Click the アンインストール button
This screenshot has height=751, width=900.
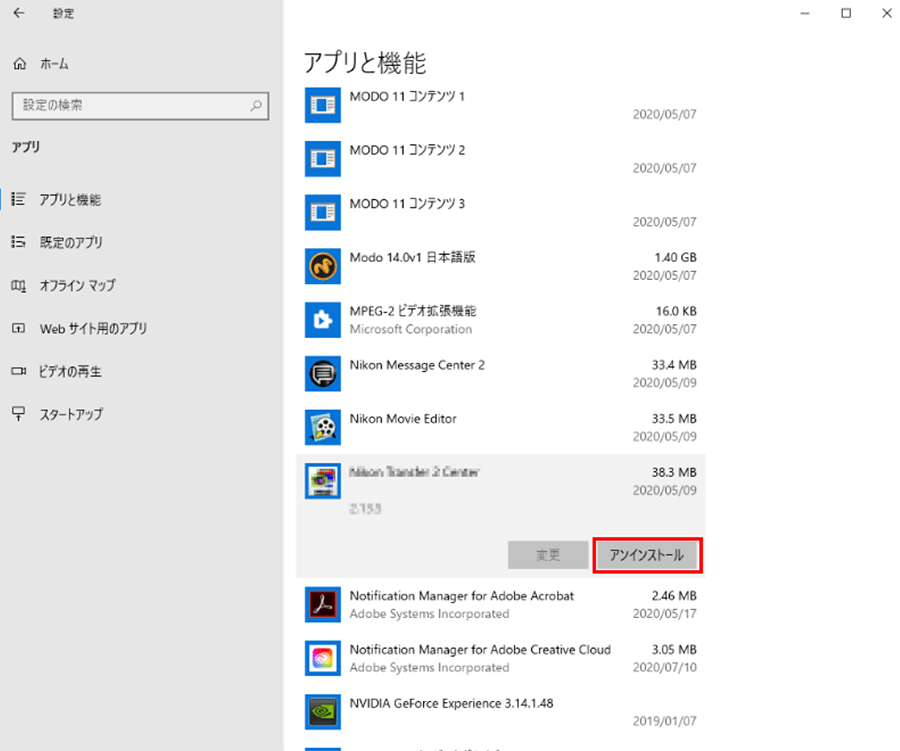point(647,555)
